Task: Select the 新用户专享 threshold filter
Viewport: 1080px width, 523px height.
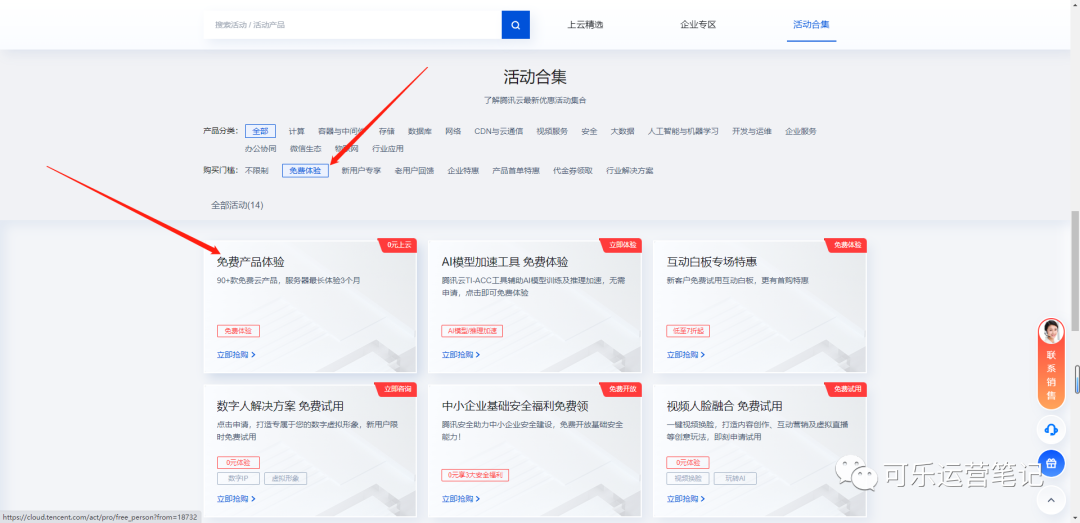Action: [x=361, y=170]
